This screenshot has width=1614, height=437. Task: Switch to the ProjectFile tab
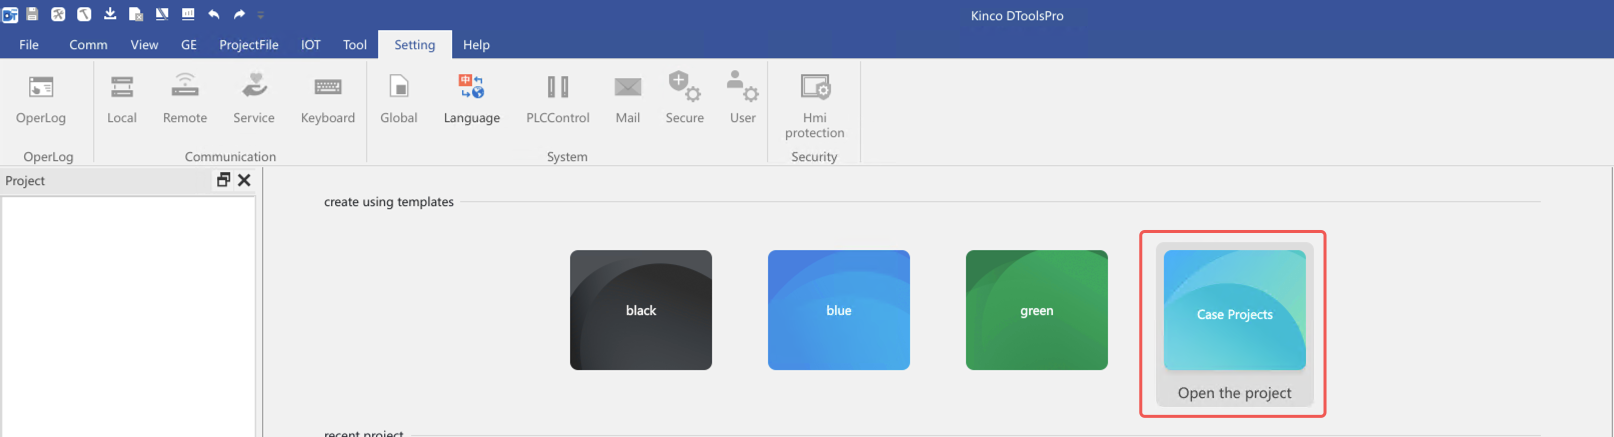click(249, 45)
